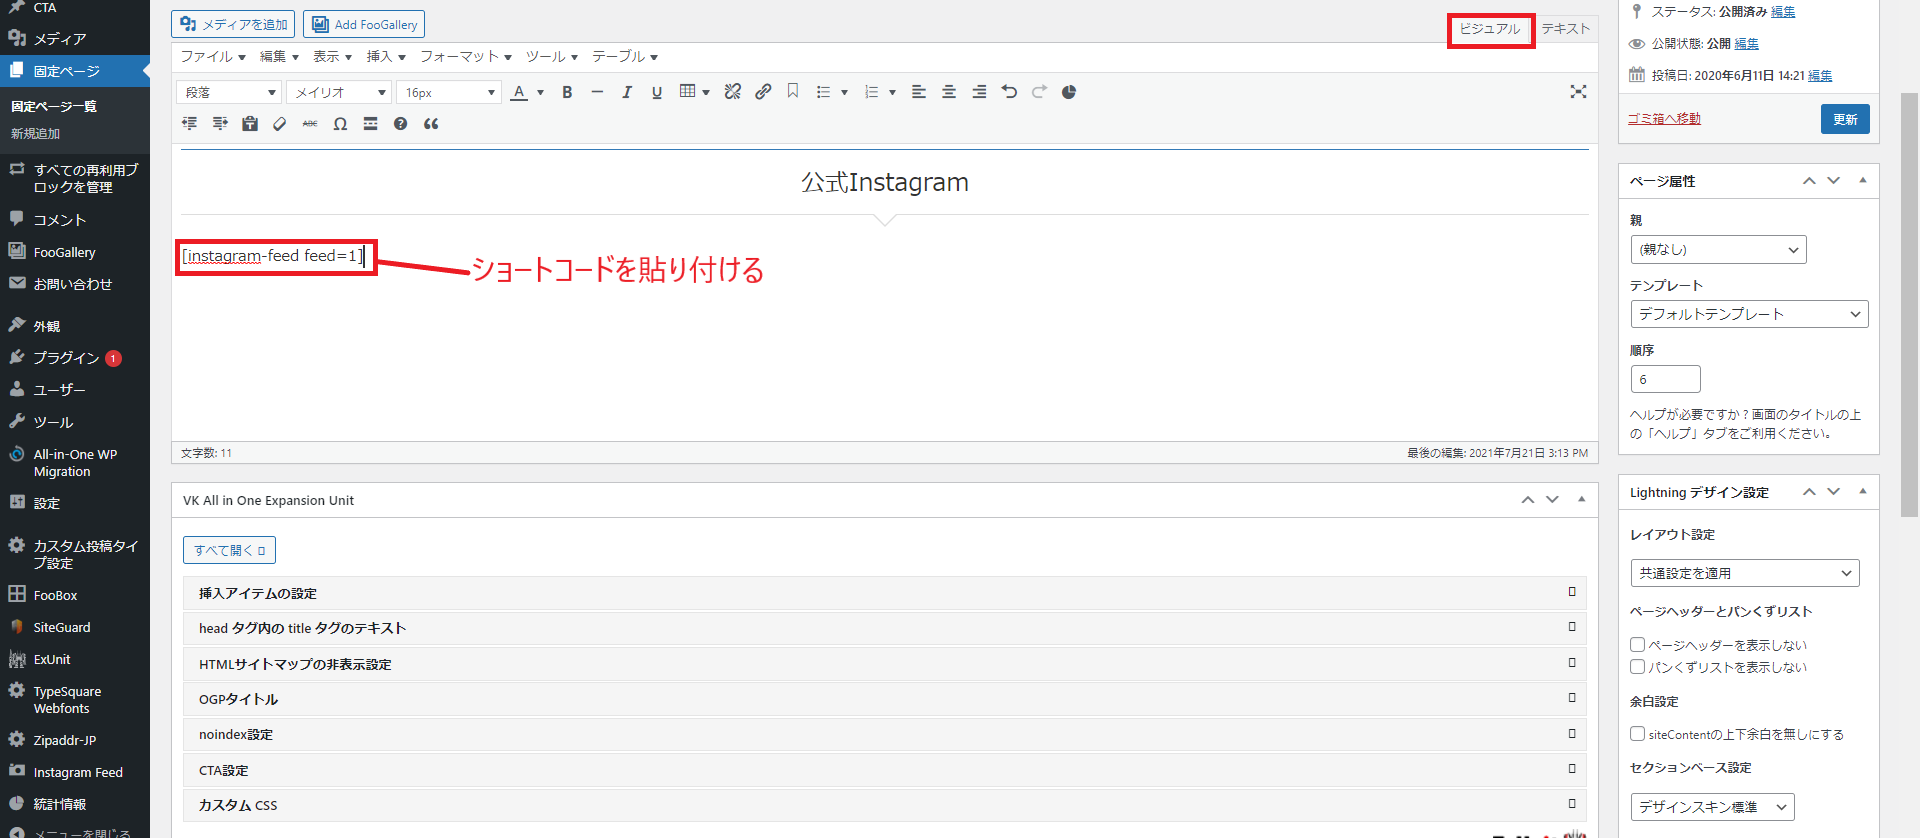Check the 'パンくずリストを表示しない' option
The height and width of the screenshot is (838, 1920).
pyautogui.click(x=1637, y=667)
